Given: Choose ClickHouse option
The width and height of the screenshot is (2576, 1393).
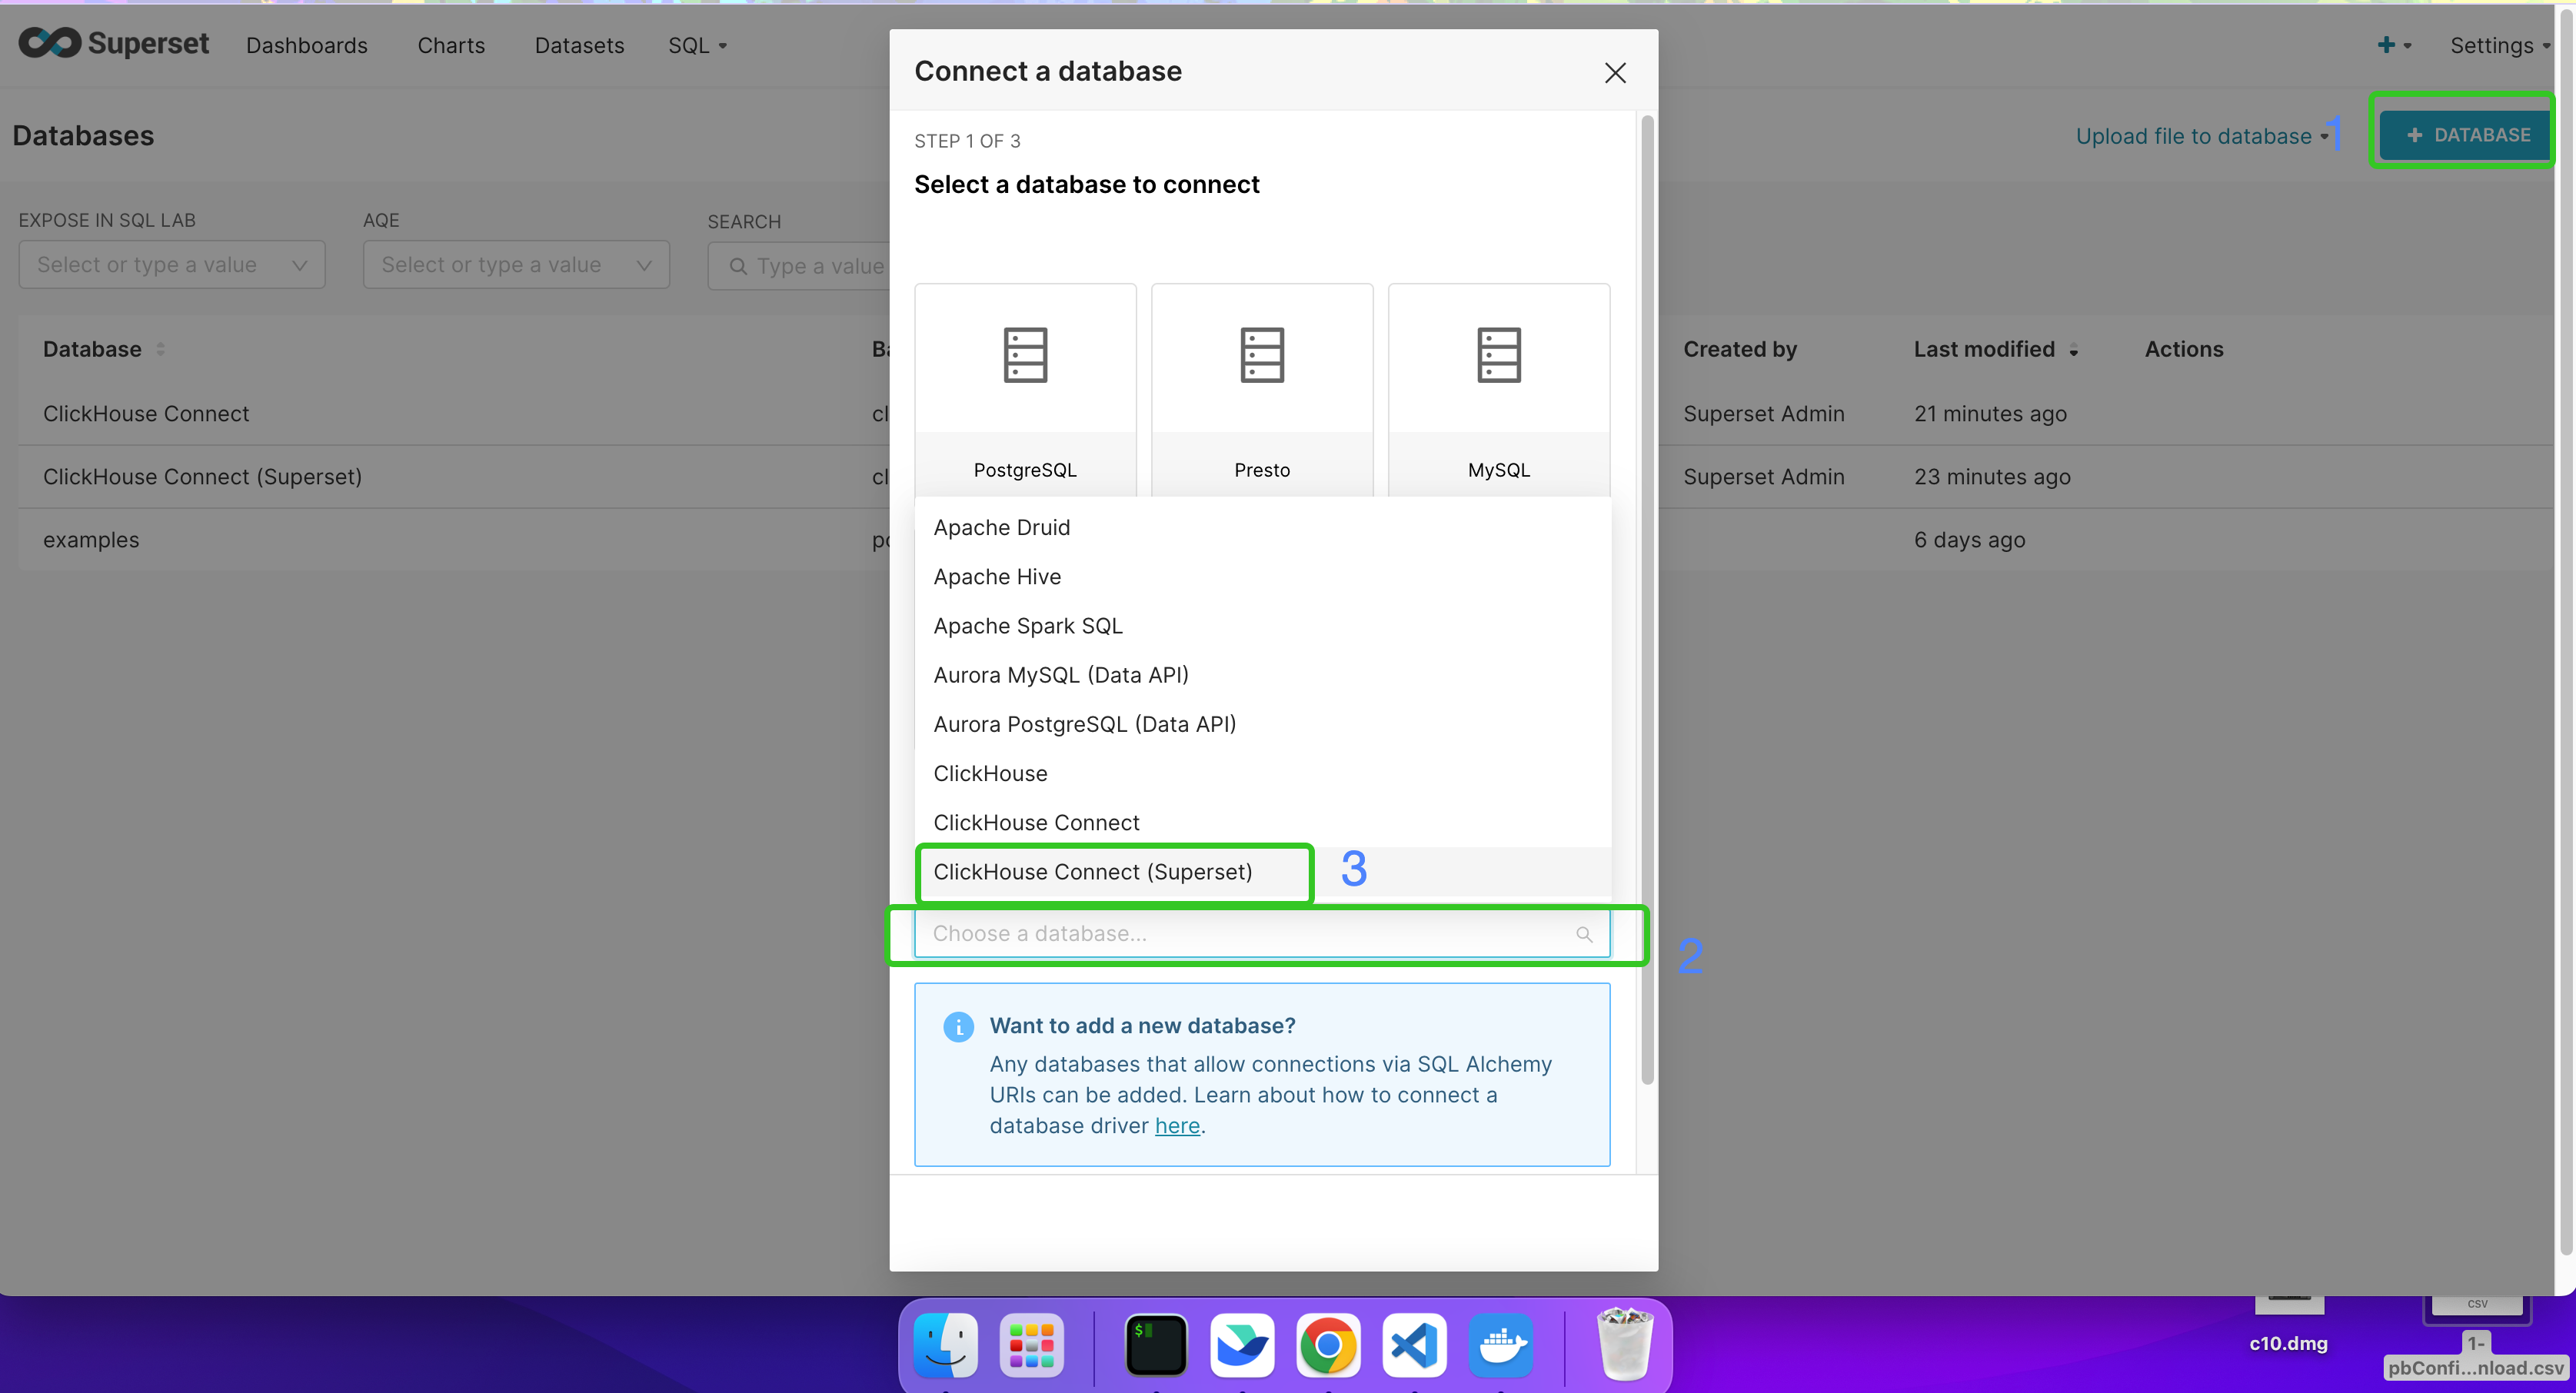Looking at the screenshot, I should (x=1262, y=773).
